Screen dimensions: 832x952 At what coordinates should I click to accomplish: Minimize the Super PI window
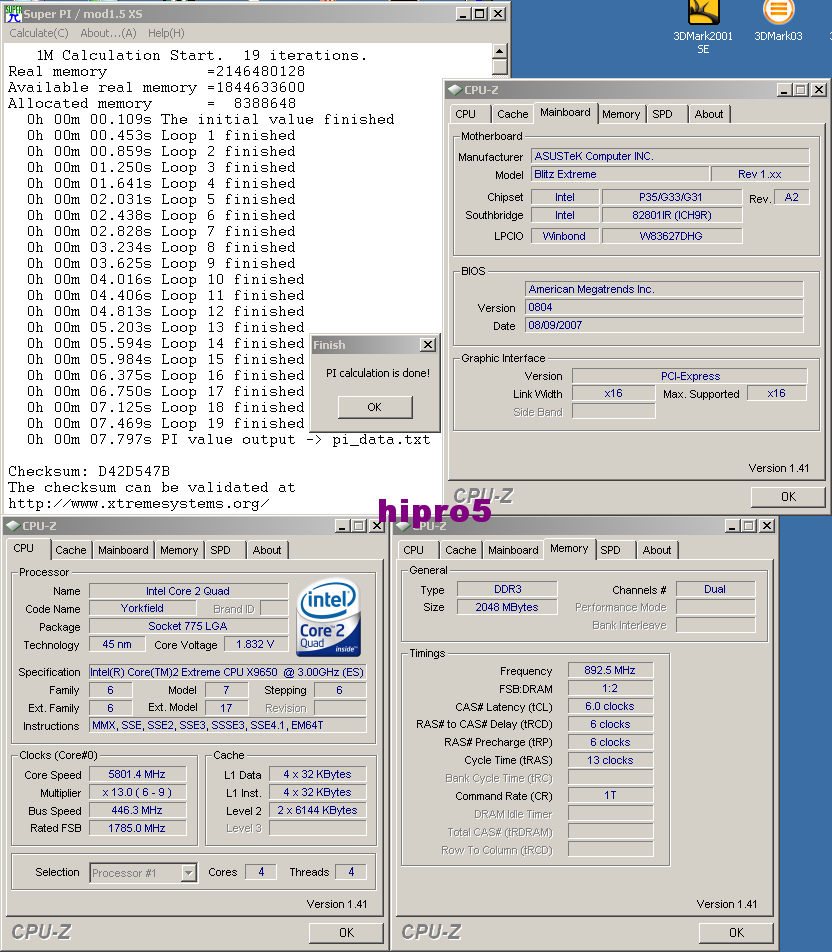point(463,13)
